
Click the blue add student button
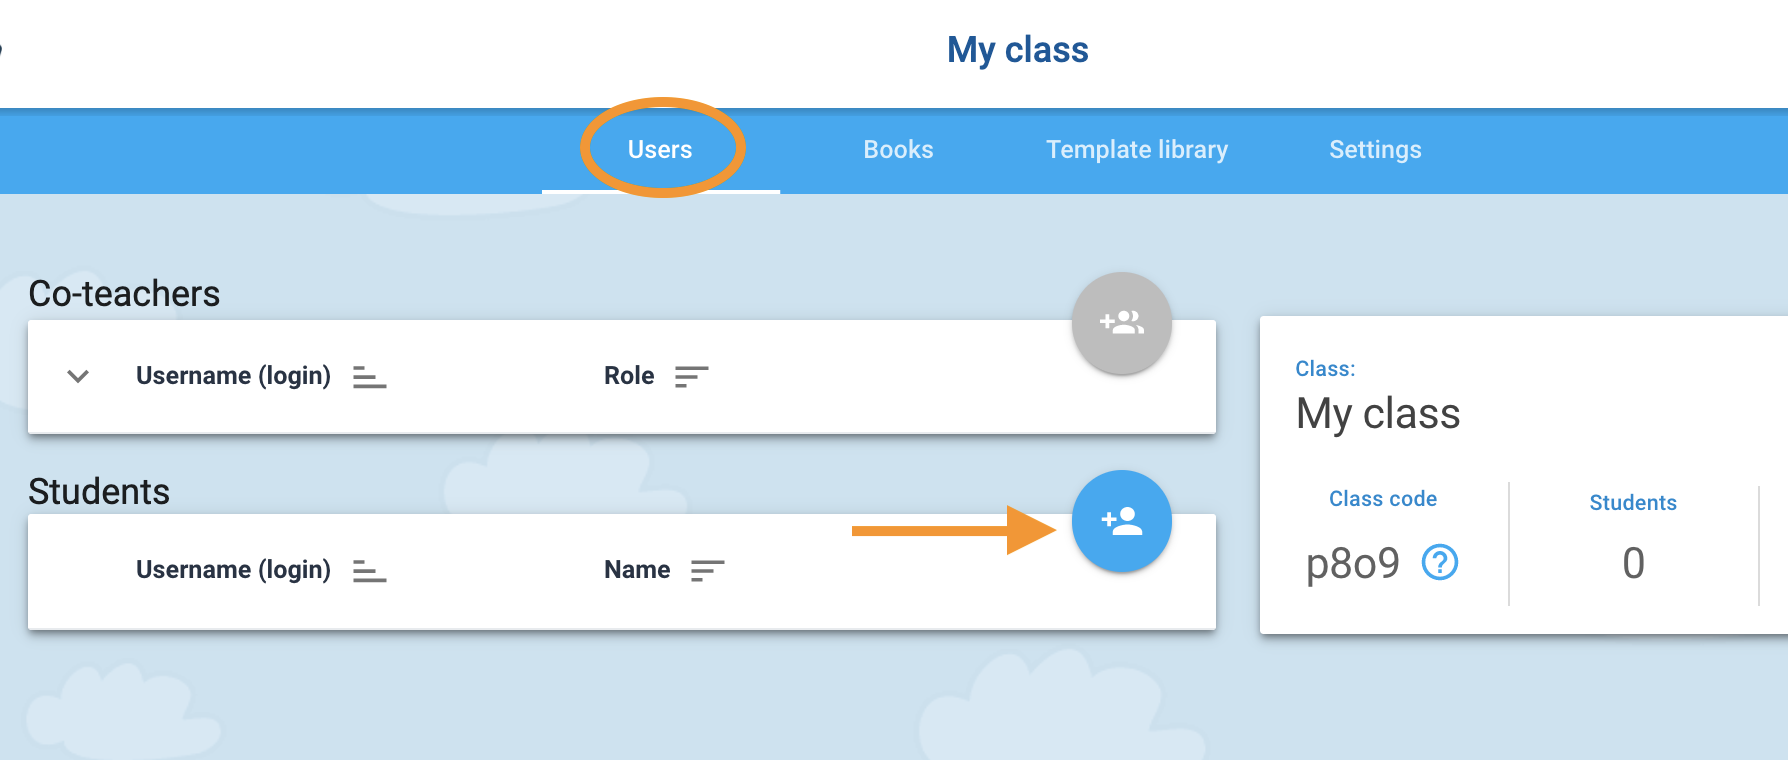click(x=1121, y=521)
